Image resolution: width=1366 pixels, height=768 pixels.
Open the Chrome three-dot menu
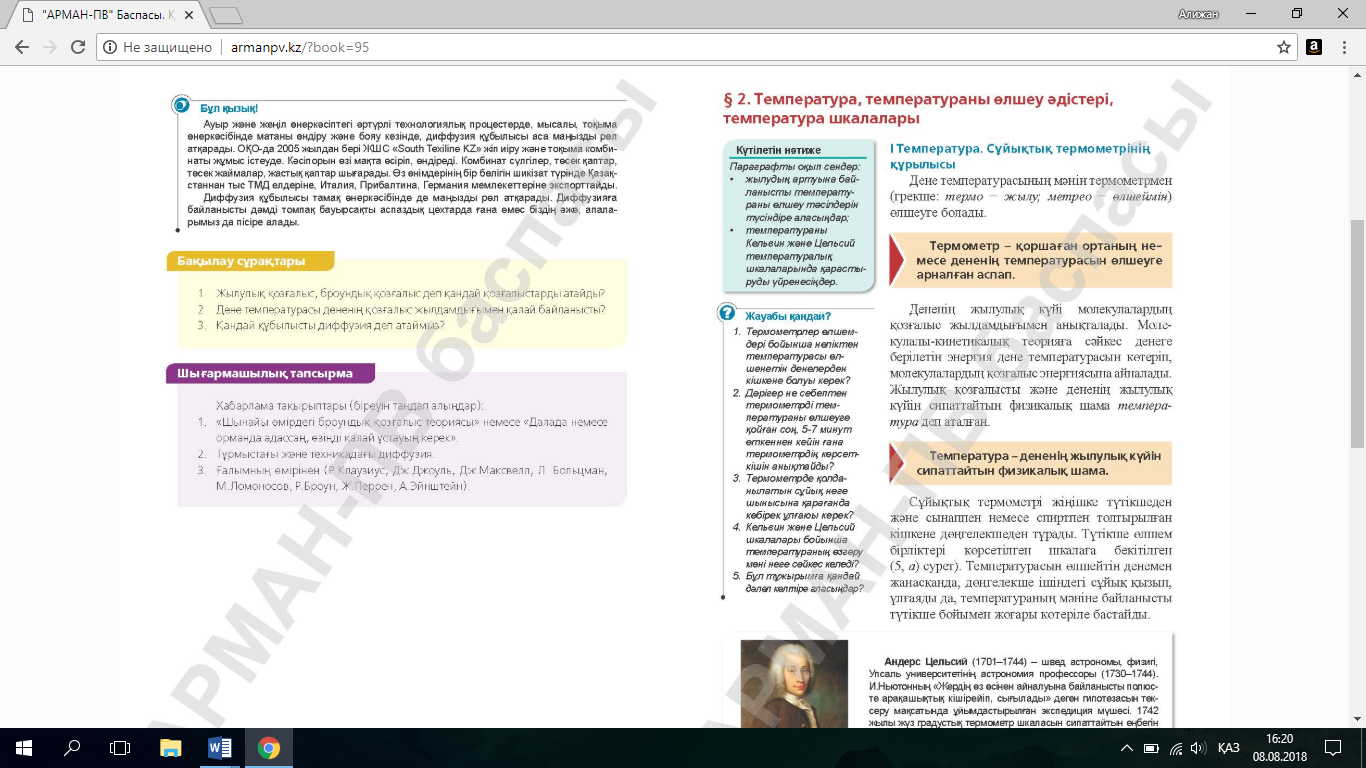[1345, 47]
